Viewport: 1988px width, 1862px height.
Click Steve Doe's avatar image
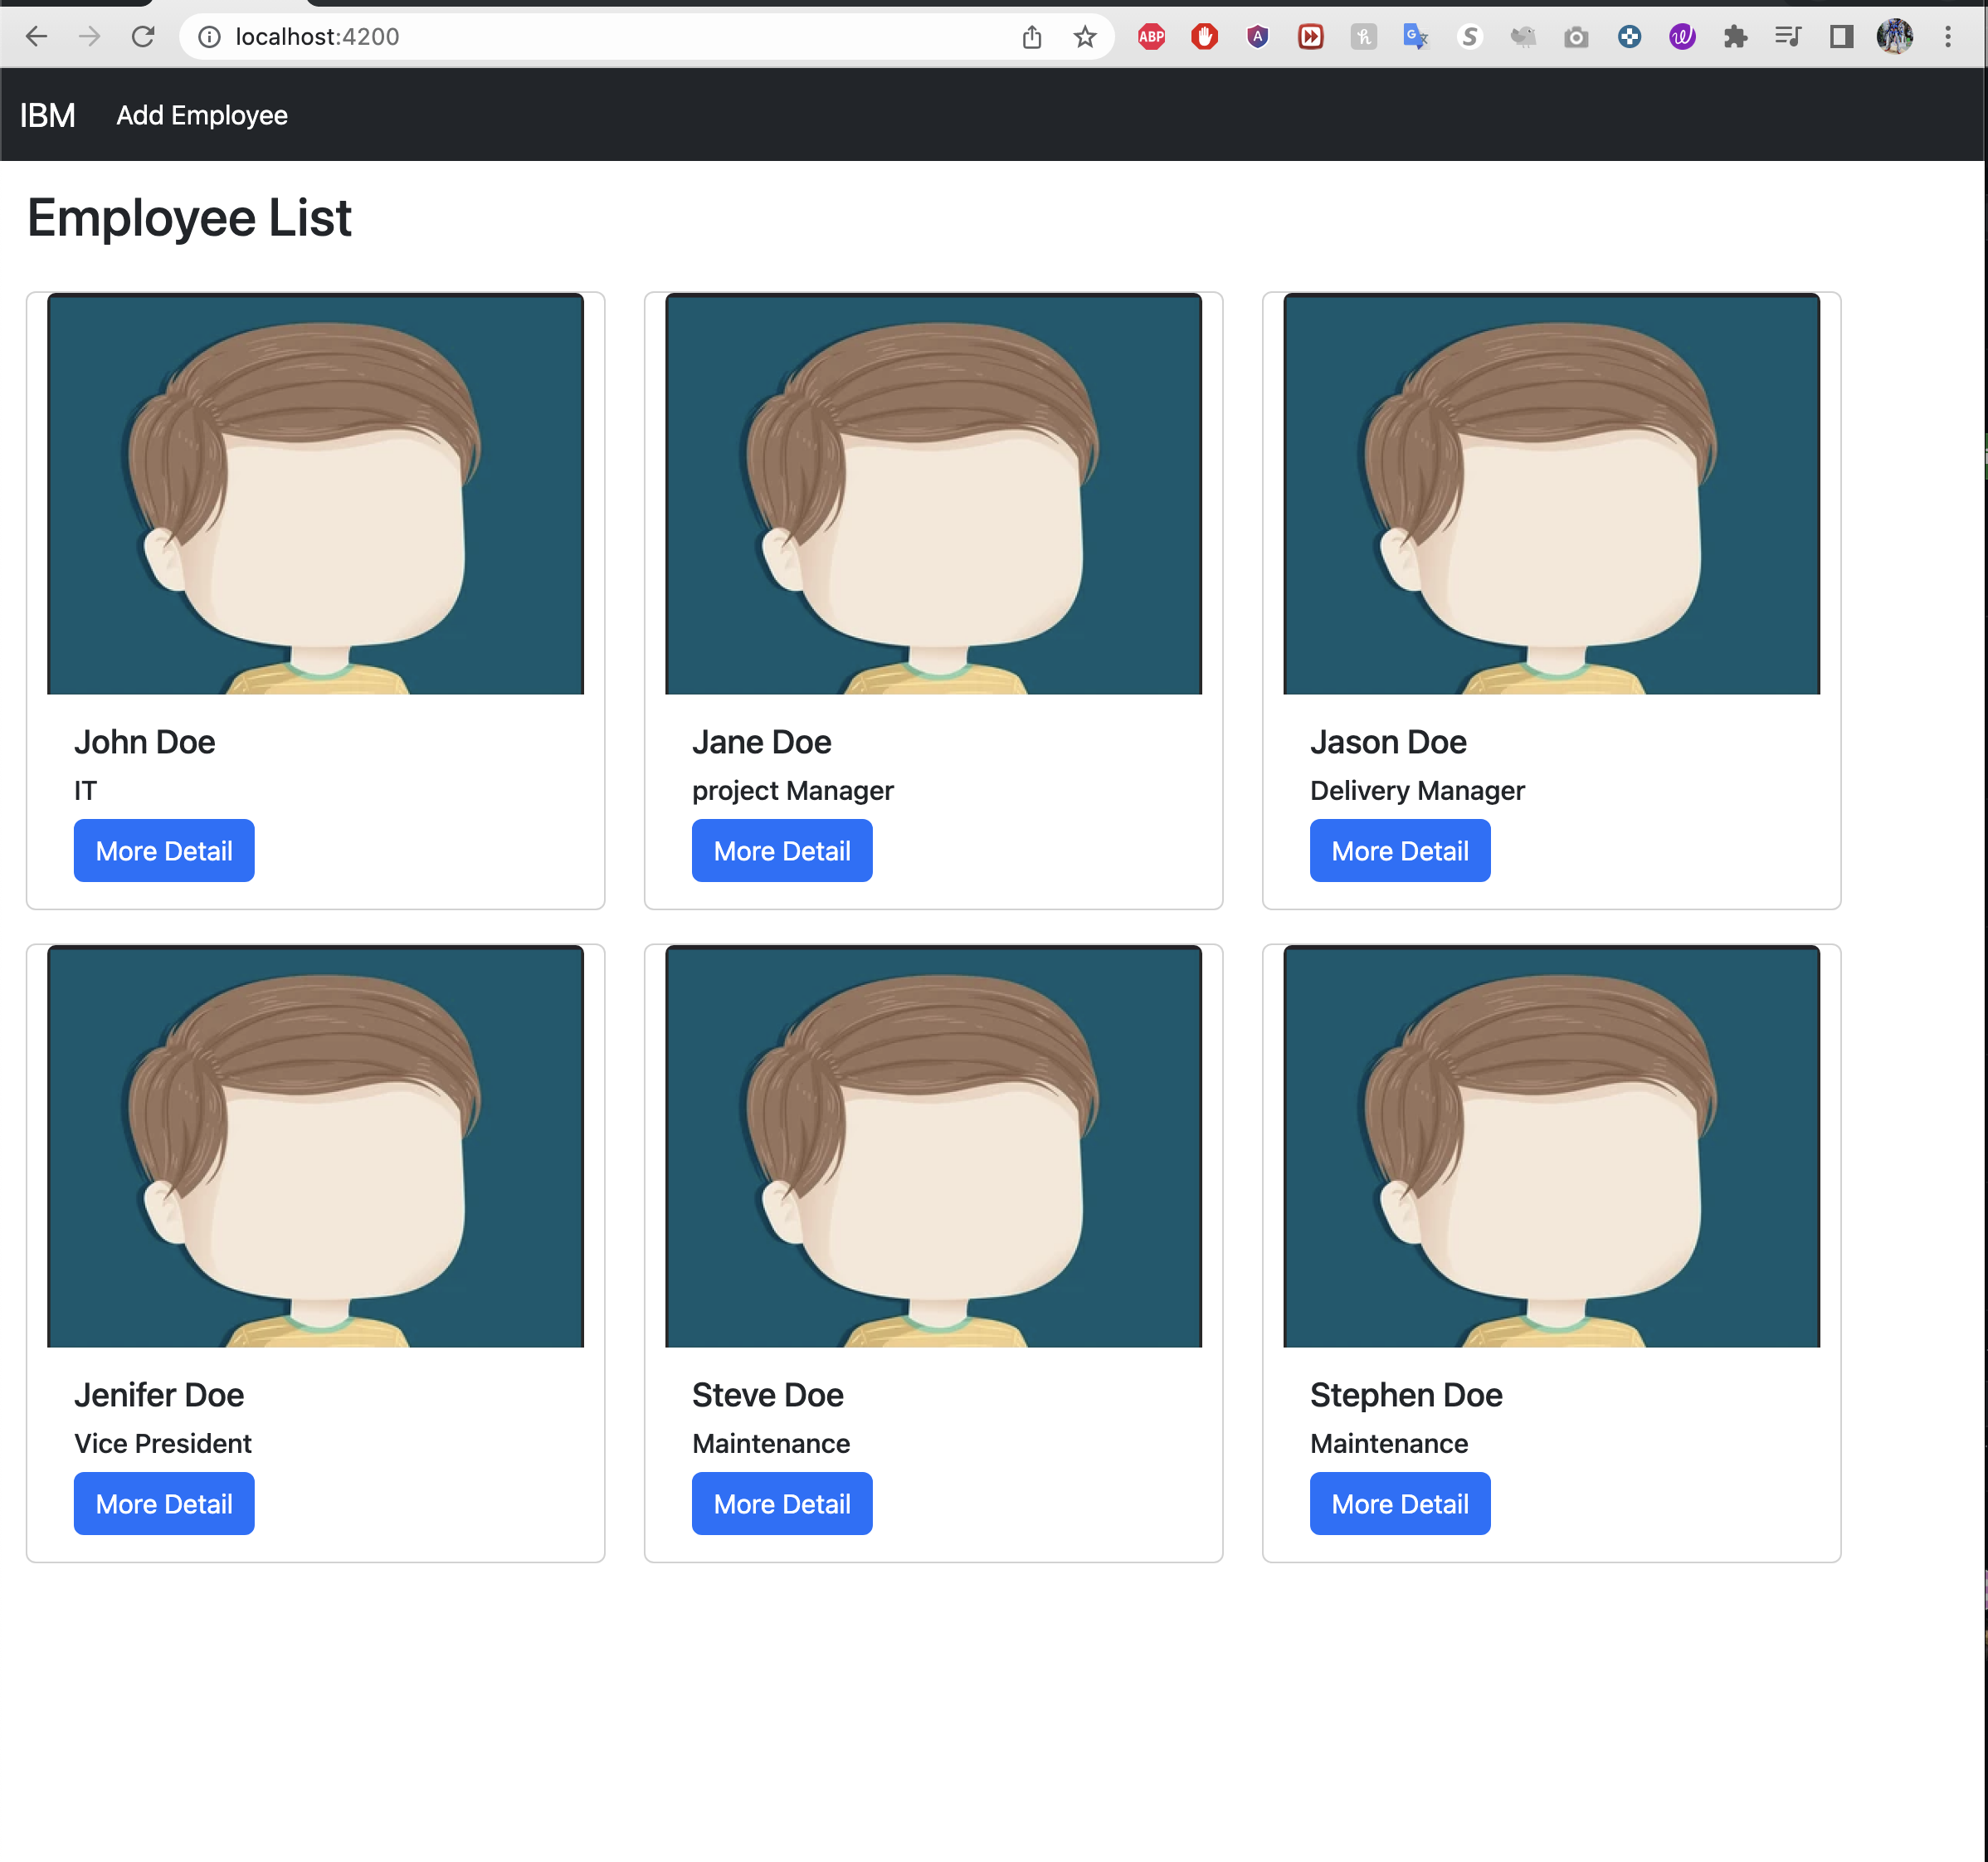(934, 1147)
